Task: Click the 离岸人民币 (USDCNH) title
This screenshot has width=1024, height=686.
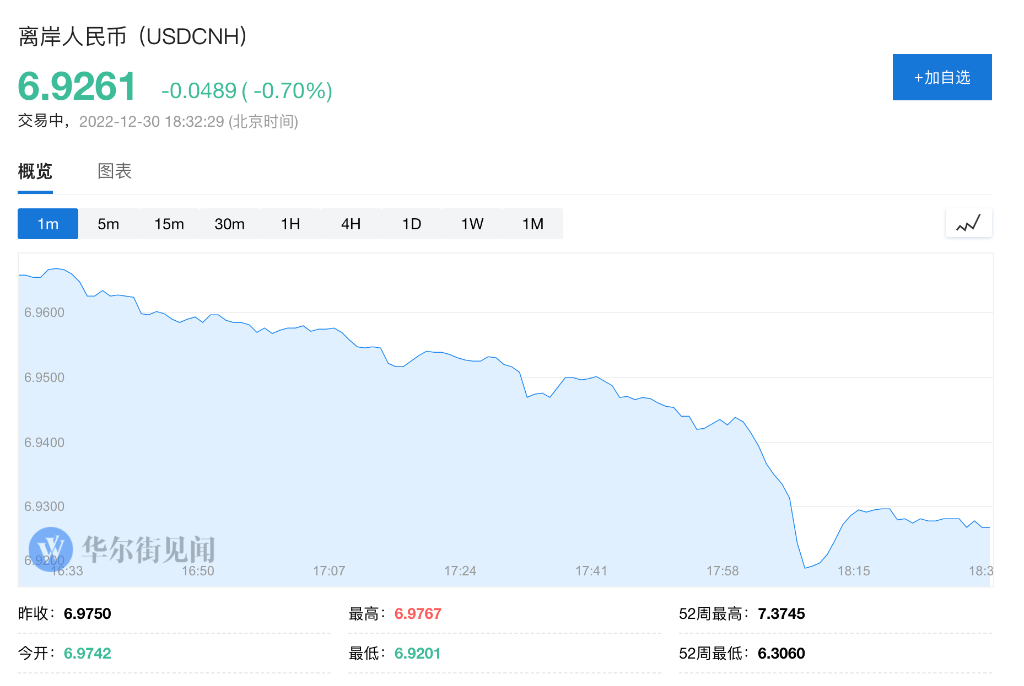Action: coord(133,37)
